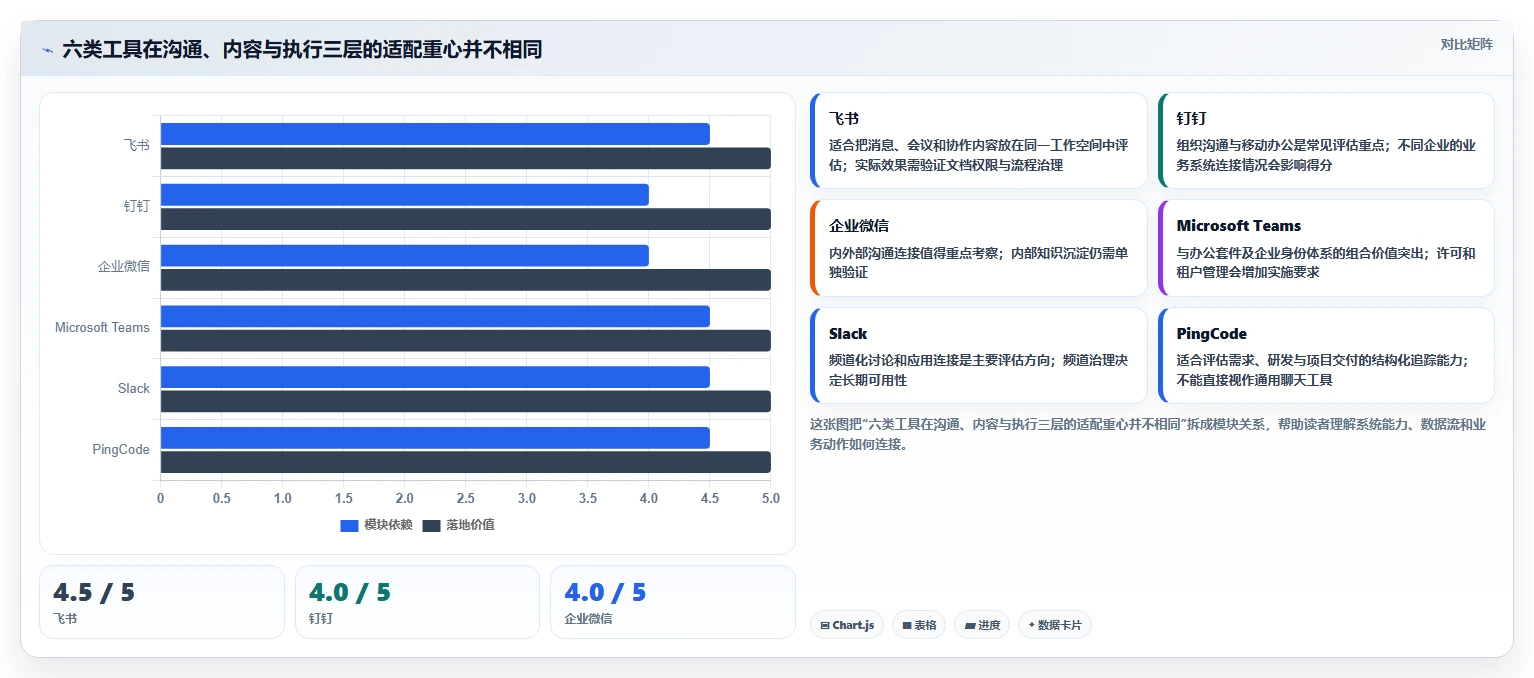The width and height of the screenshot is (1534, 678).
Task: Click the blue 模块依赖 bar for 钉钉
Action: click(x=405, y=195)
